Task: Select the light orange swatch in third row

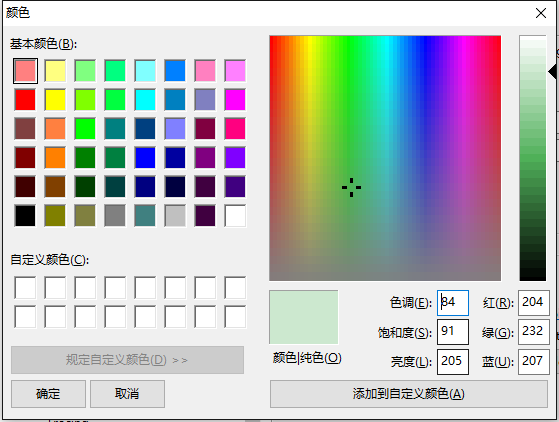Action: [55, 129]
